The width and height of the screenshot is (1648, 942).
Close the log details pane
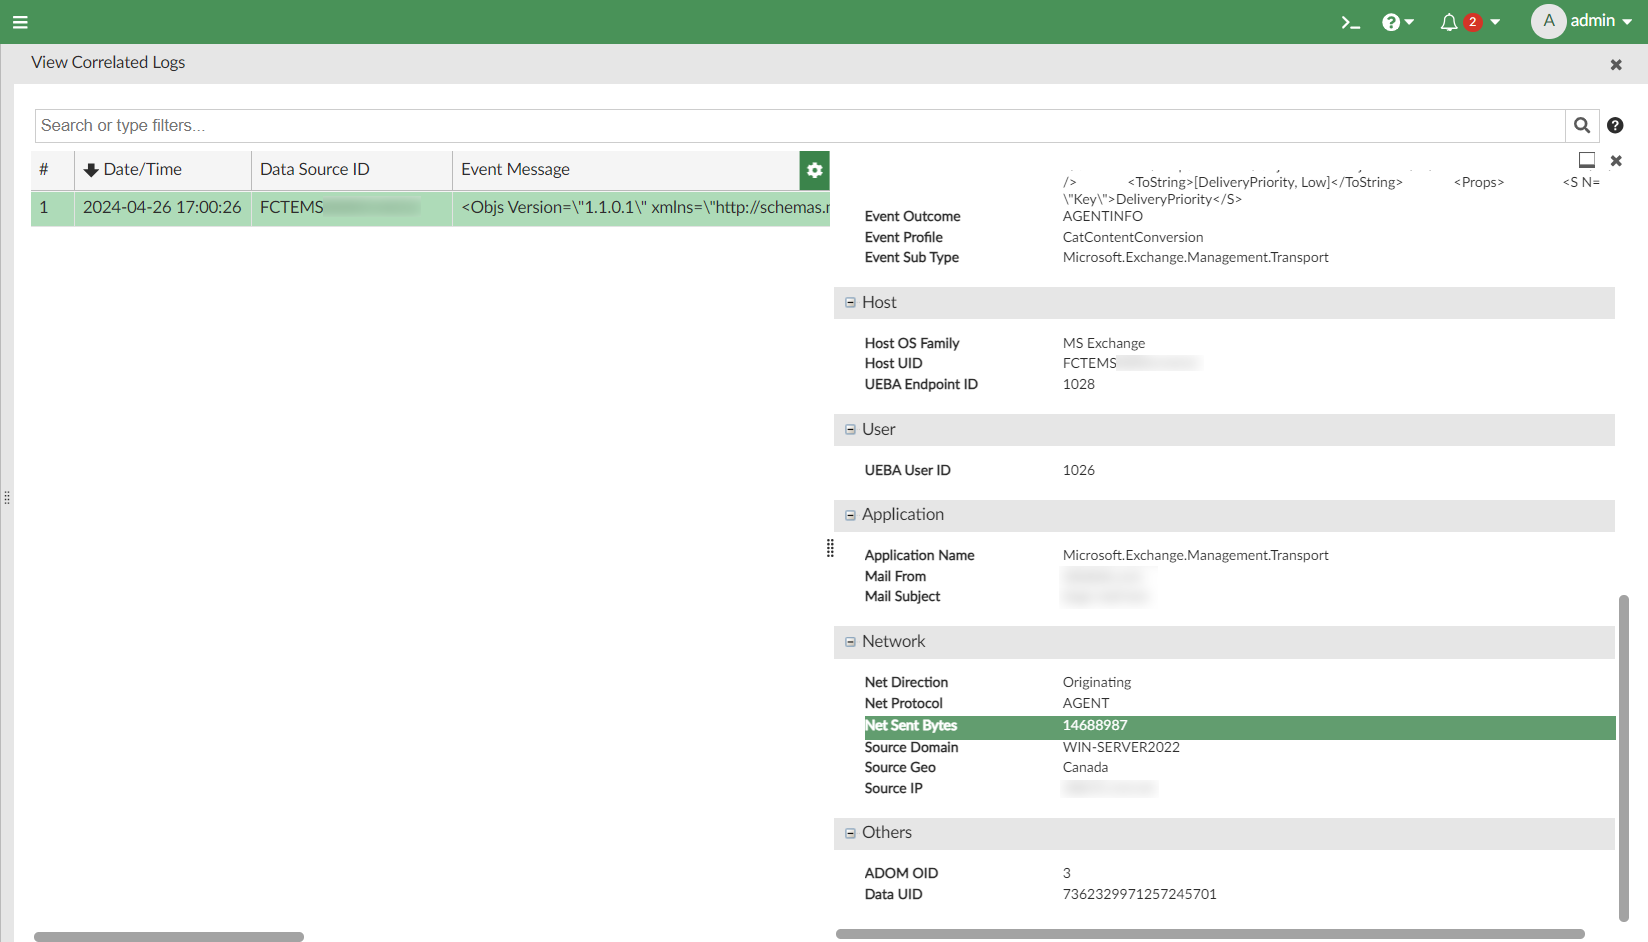click(1615, 161)
